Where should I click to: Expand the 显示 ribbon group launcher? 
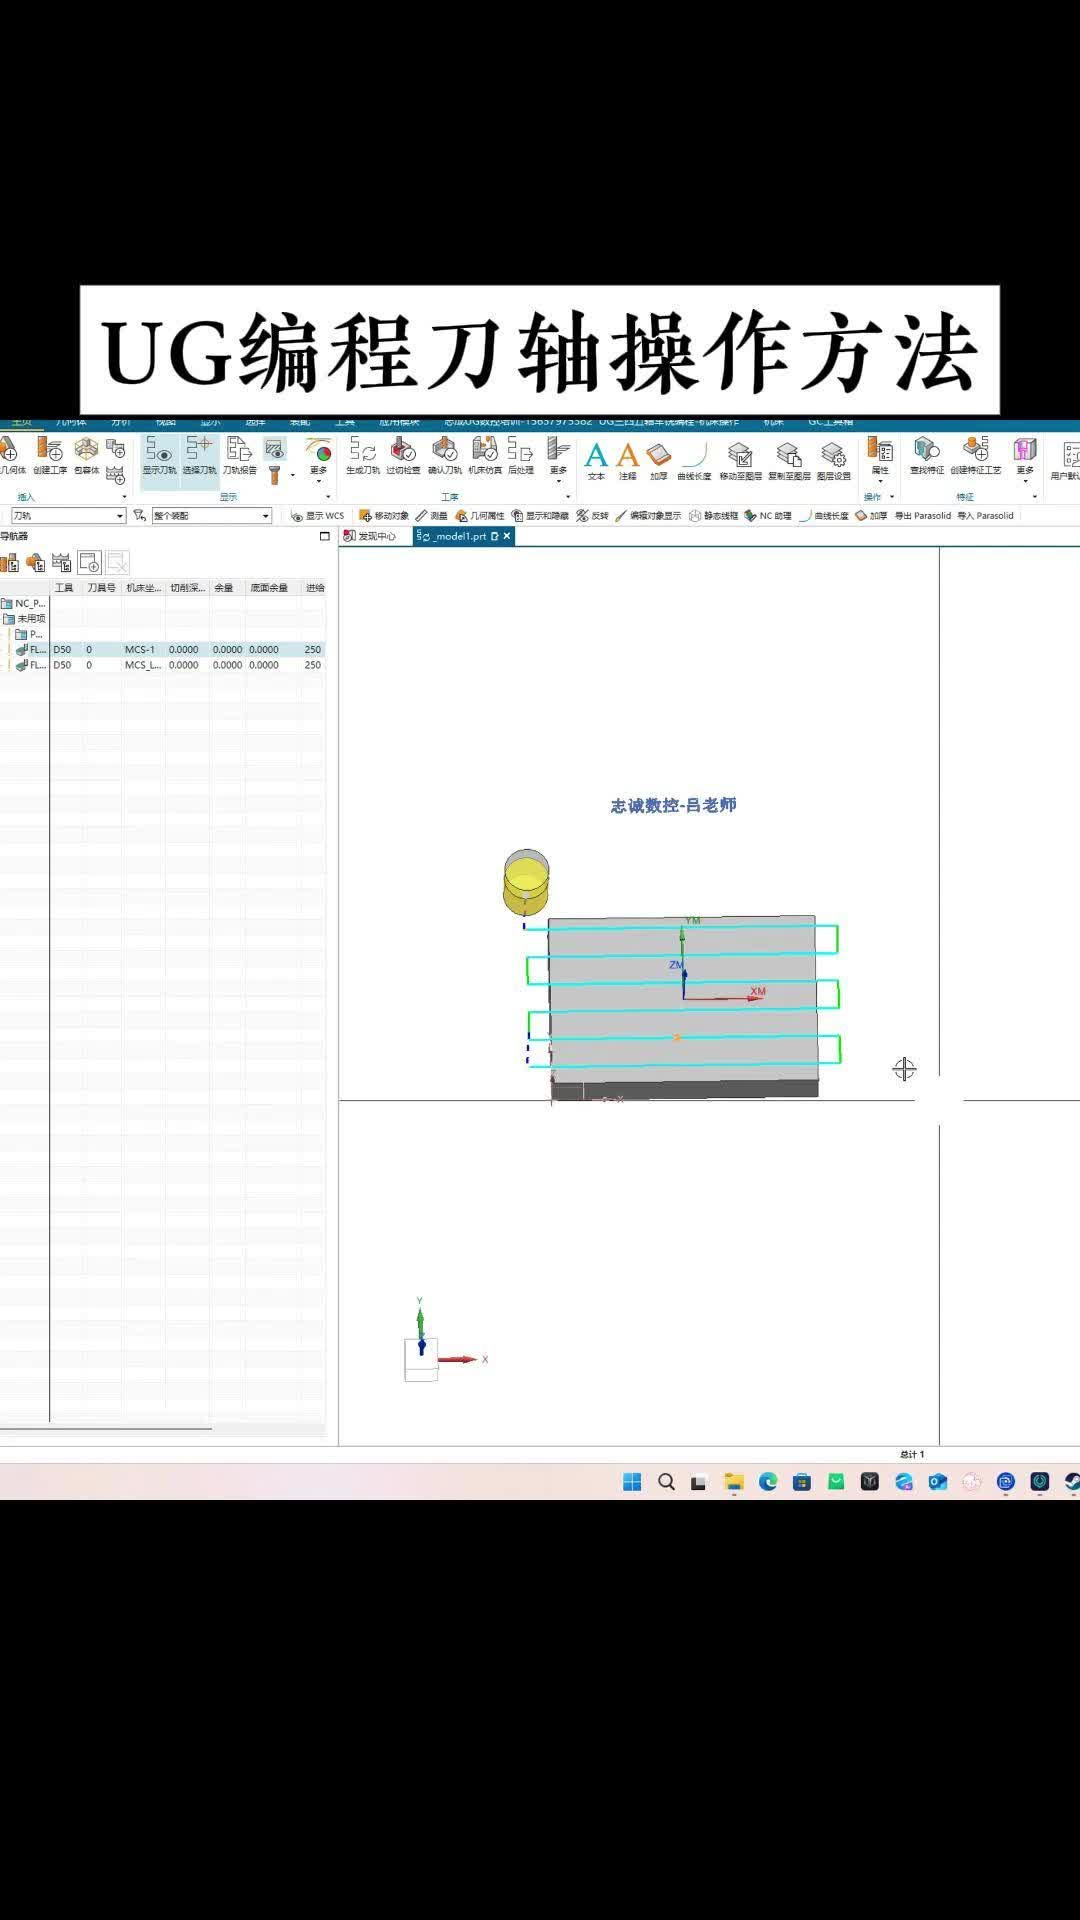click(328, 497)
